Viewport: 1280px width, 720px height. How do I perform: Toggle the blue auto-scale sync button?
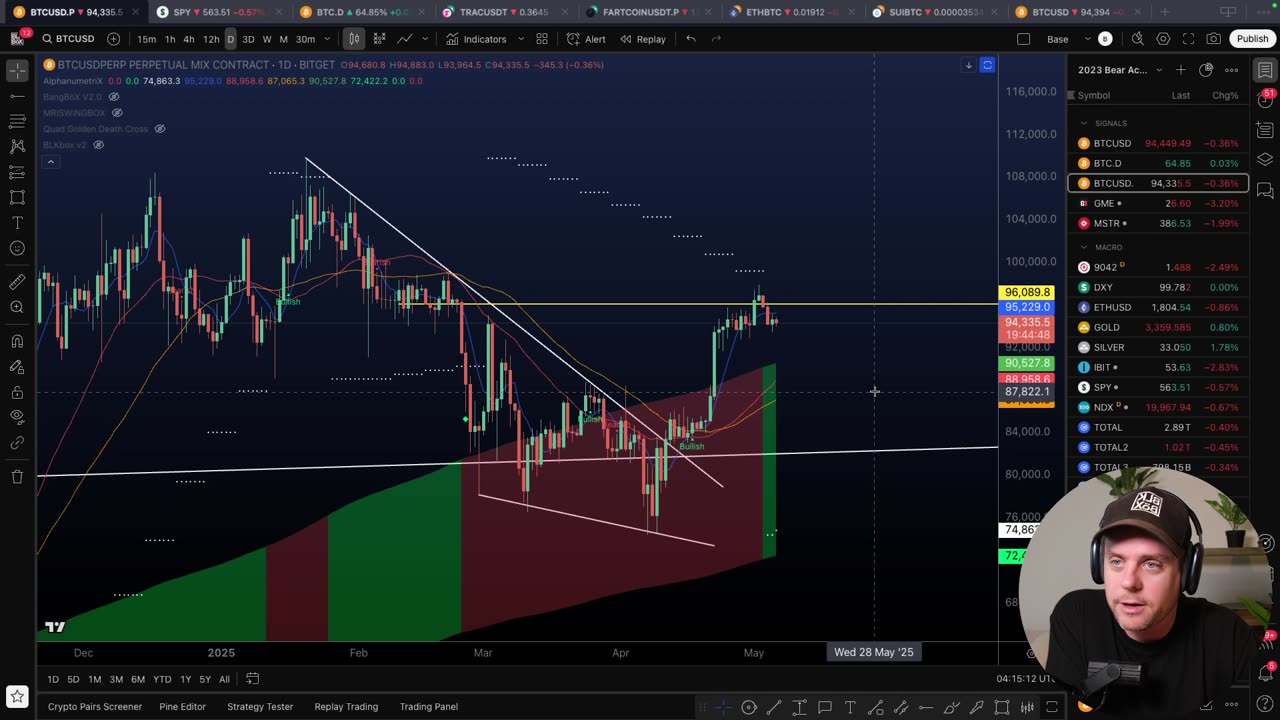tap(987, 65)
